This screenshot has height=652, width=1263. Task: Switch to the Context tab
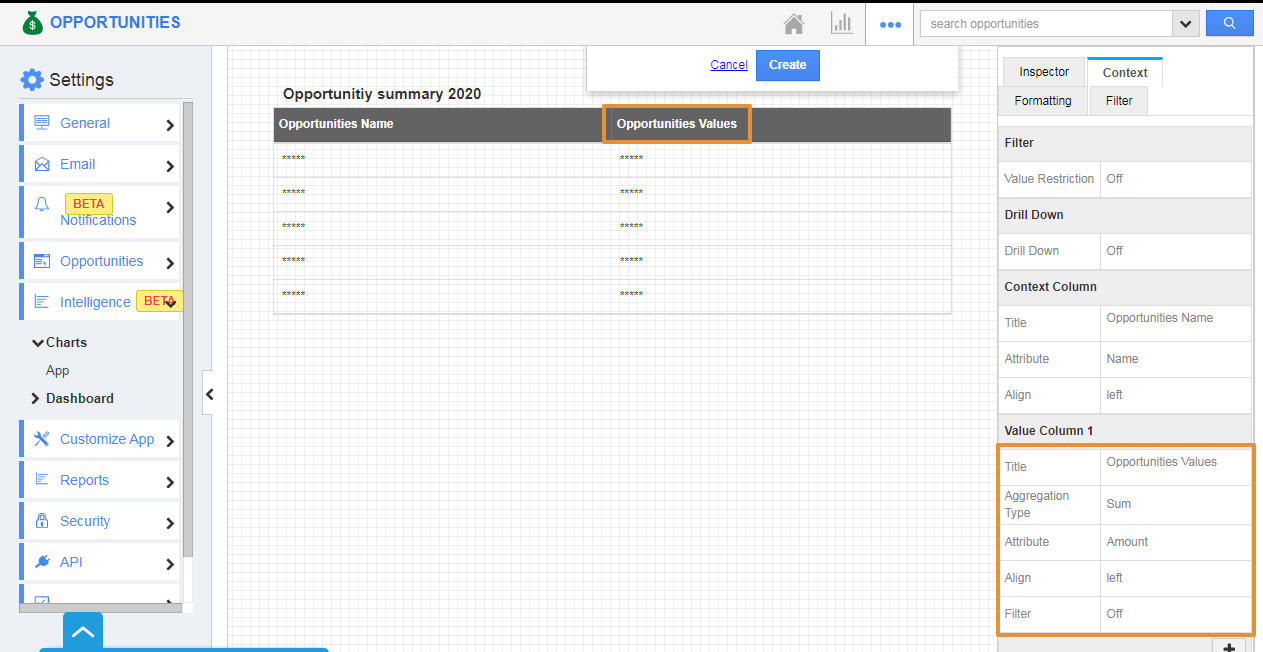tap(1125, 72)
